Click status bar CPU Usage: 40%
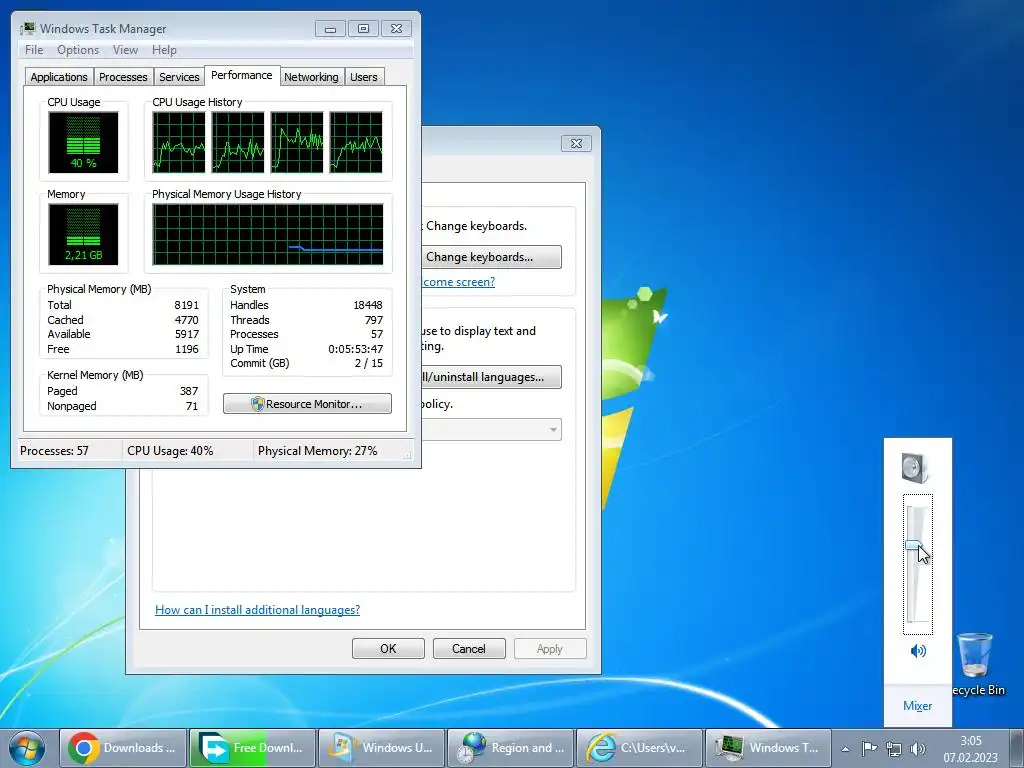Image resolution: width=1024 pixels, height=768 pixels. click(x=170, y=451)
